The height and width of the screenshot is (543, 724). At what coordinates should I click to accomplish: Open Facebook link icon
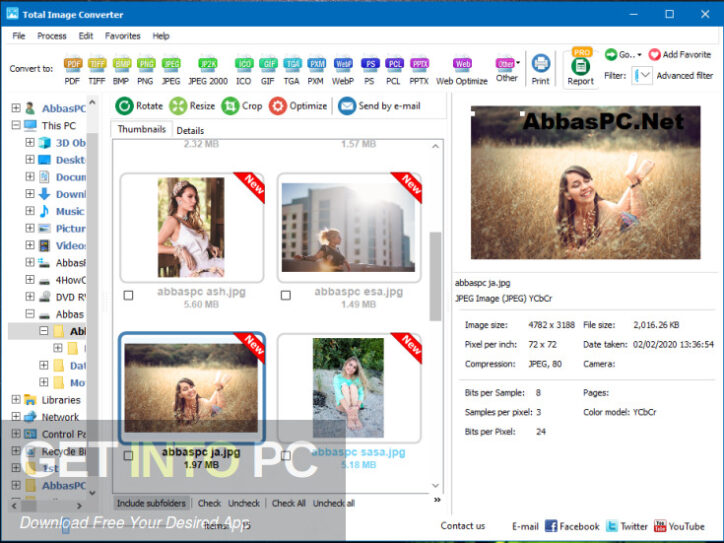pos(551,526)
